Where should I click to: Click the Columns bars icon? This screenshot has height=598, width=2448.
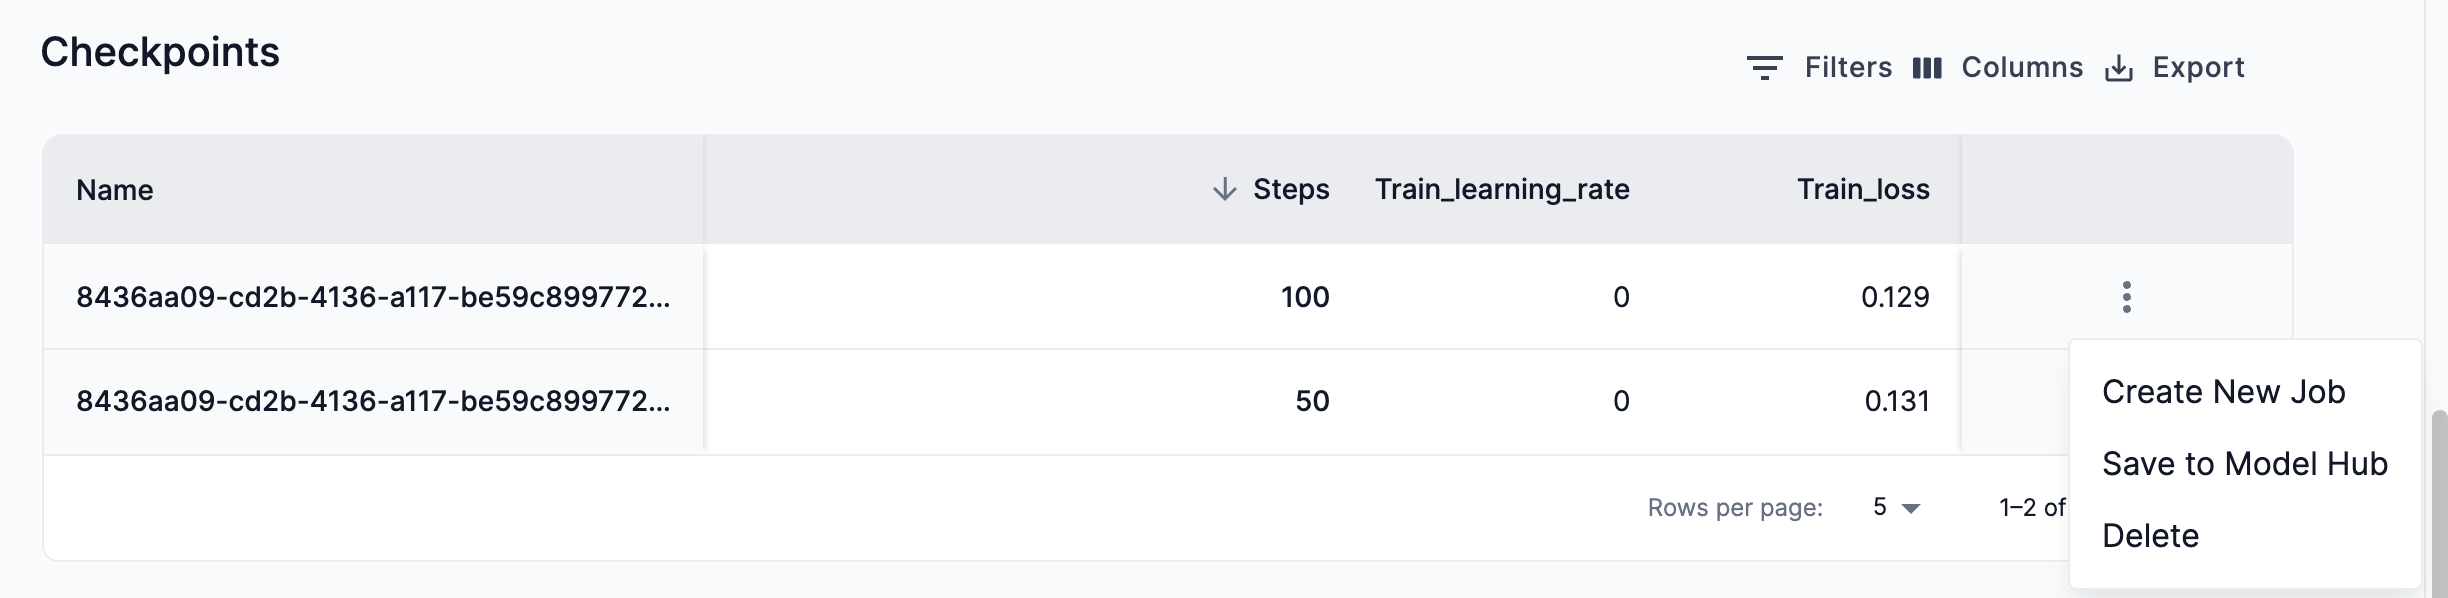(1927, 68)
